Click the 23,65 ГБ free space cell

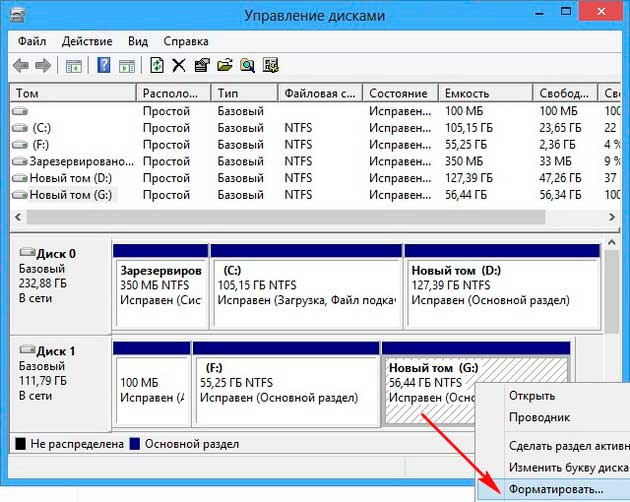pyautogui.click(x=560, y=128)
